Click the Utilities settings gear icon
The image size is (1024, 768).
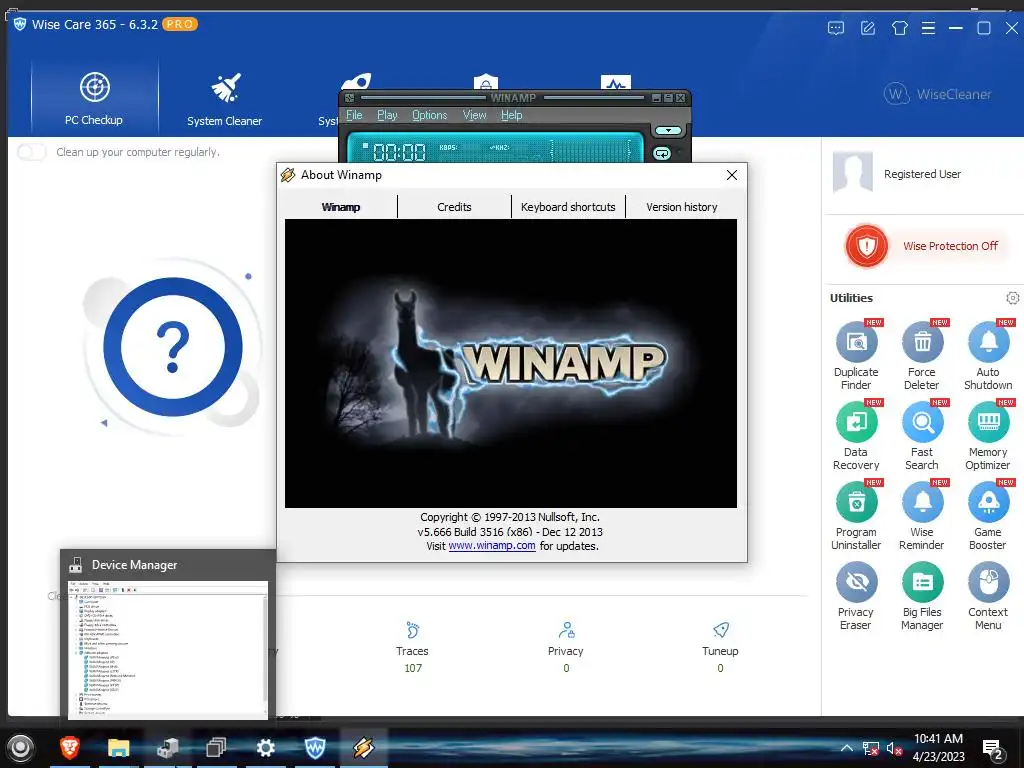[1012, 298]
